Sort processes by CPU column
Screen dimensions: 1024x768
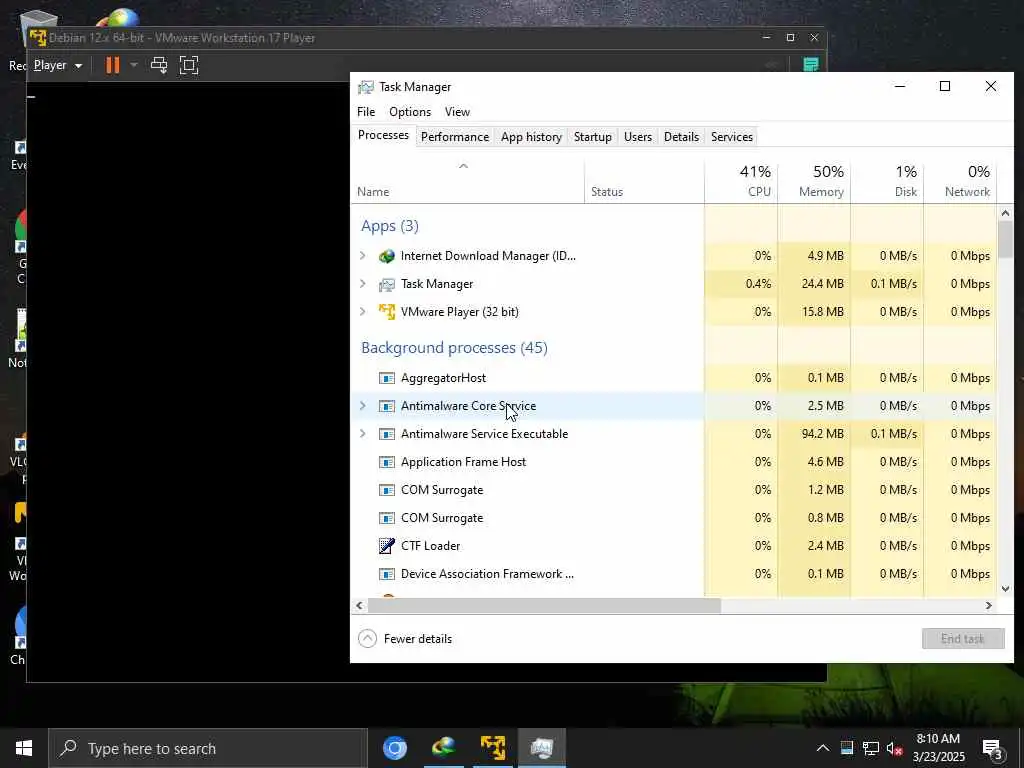click(x=741, y=182)
